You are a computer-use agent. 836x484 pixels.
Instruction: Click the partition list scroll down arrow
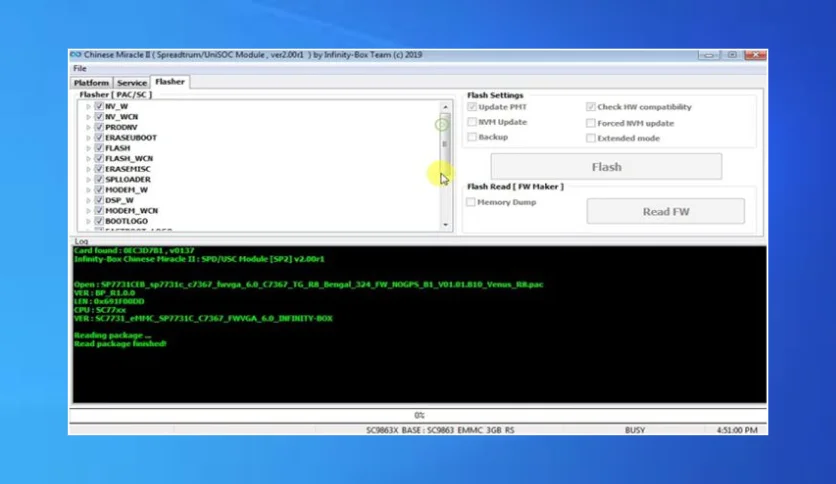[446, 224]
